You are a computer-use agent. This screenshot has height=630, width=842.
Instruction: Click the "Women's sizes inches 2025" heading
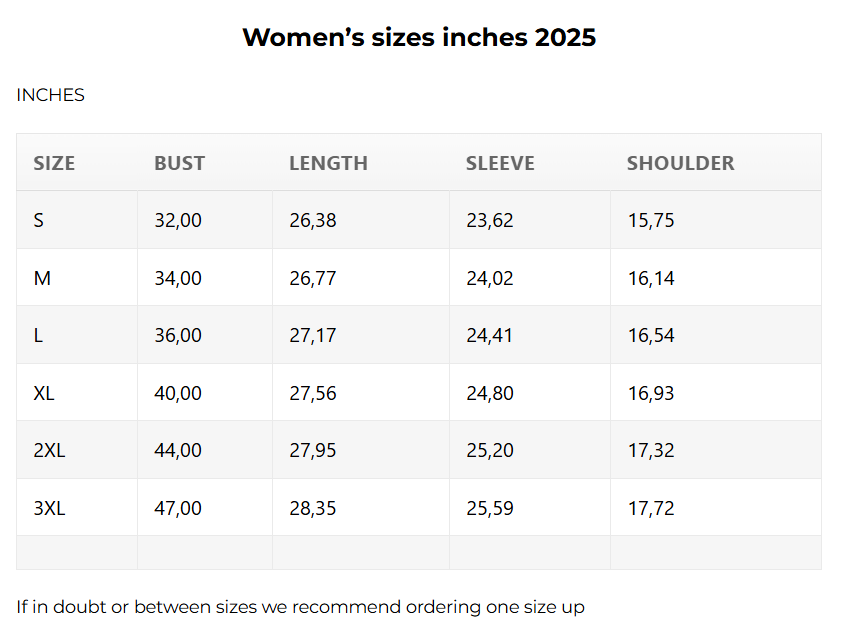[419, 38]
